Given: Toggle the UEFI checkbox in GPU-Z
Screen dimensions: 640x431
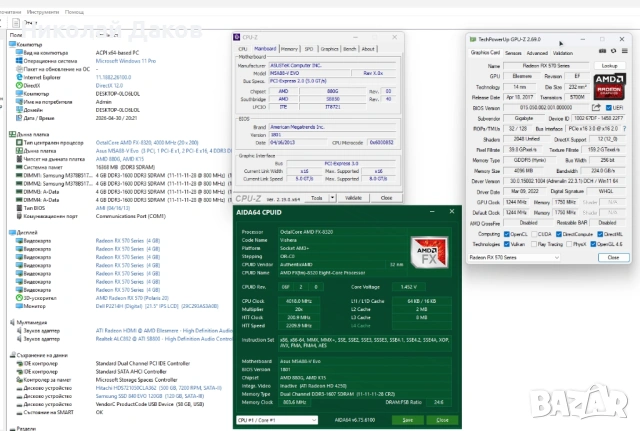Looking at the screenshot, I should coord(609,108).
